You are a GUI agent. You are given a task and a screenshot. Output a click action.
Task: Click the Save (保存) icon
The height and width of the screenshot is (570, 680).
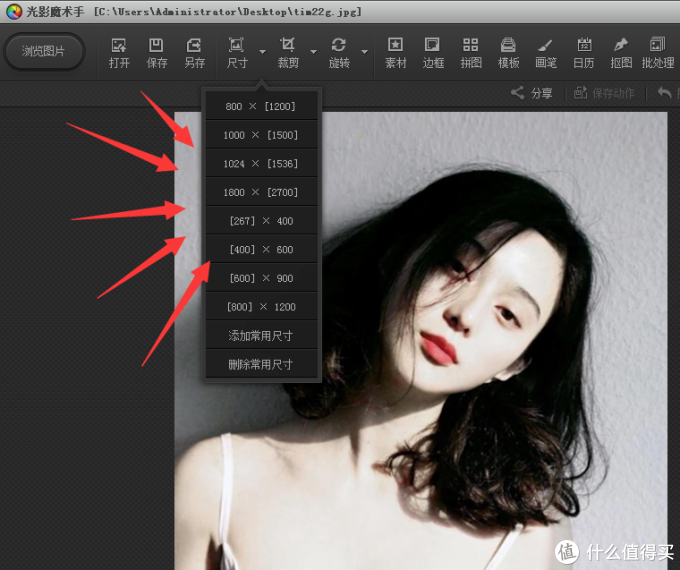(x=157, y=52)
